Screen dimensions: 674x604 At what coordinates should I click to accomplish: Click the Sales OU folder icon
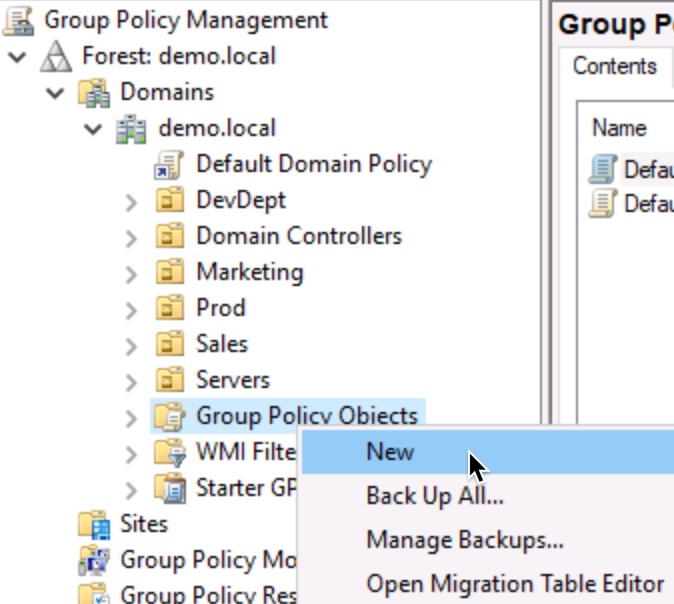pyautogui.click(x=170, y=344)
